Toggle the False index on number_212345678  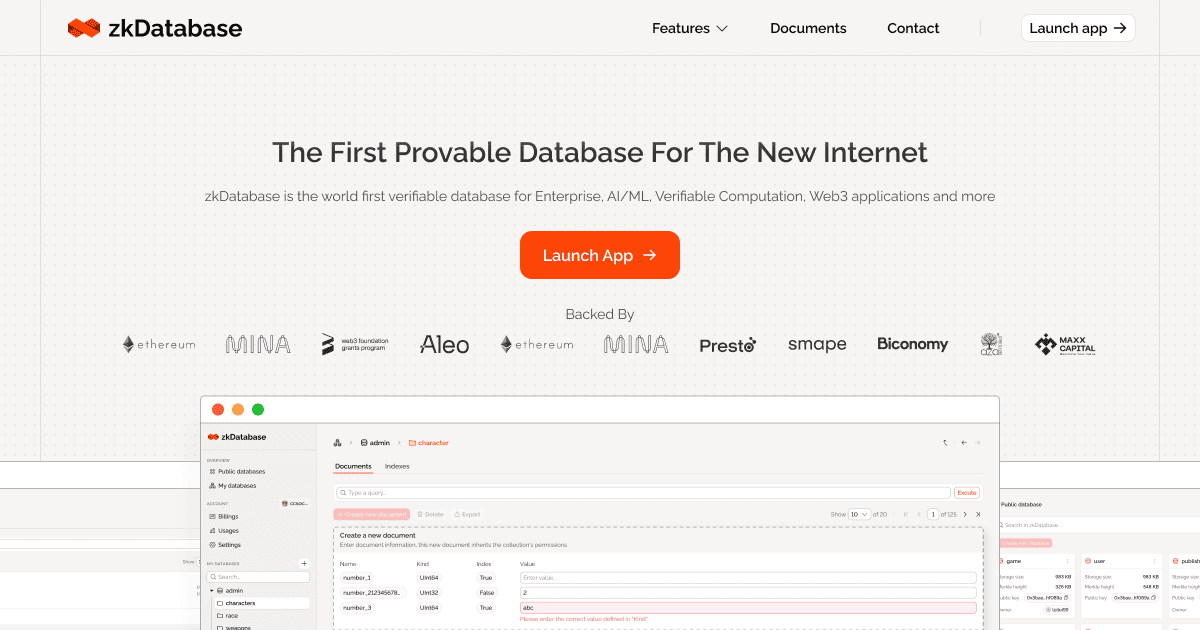click(x=487, y=592)
